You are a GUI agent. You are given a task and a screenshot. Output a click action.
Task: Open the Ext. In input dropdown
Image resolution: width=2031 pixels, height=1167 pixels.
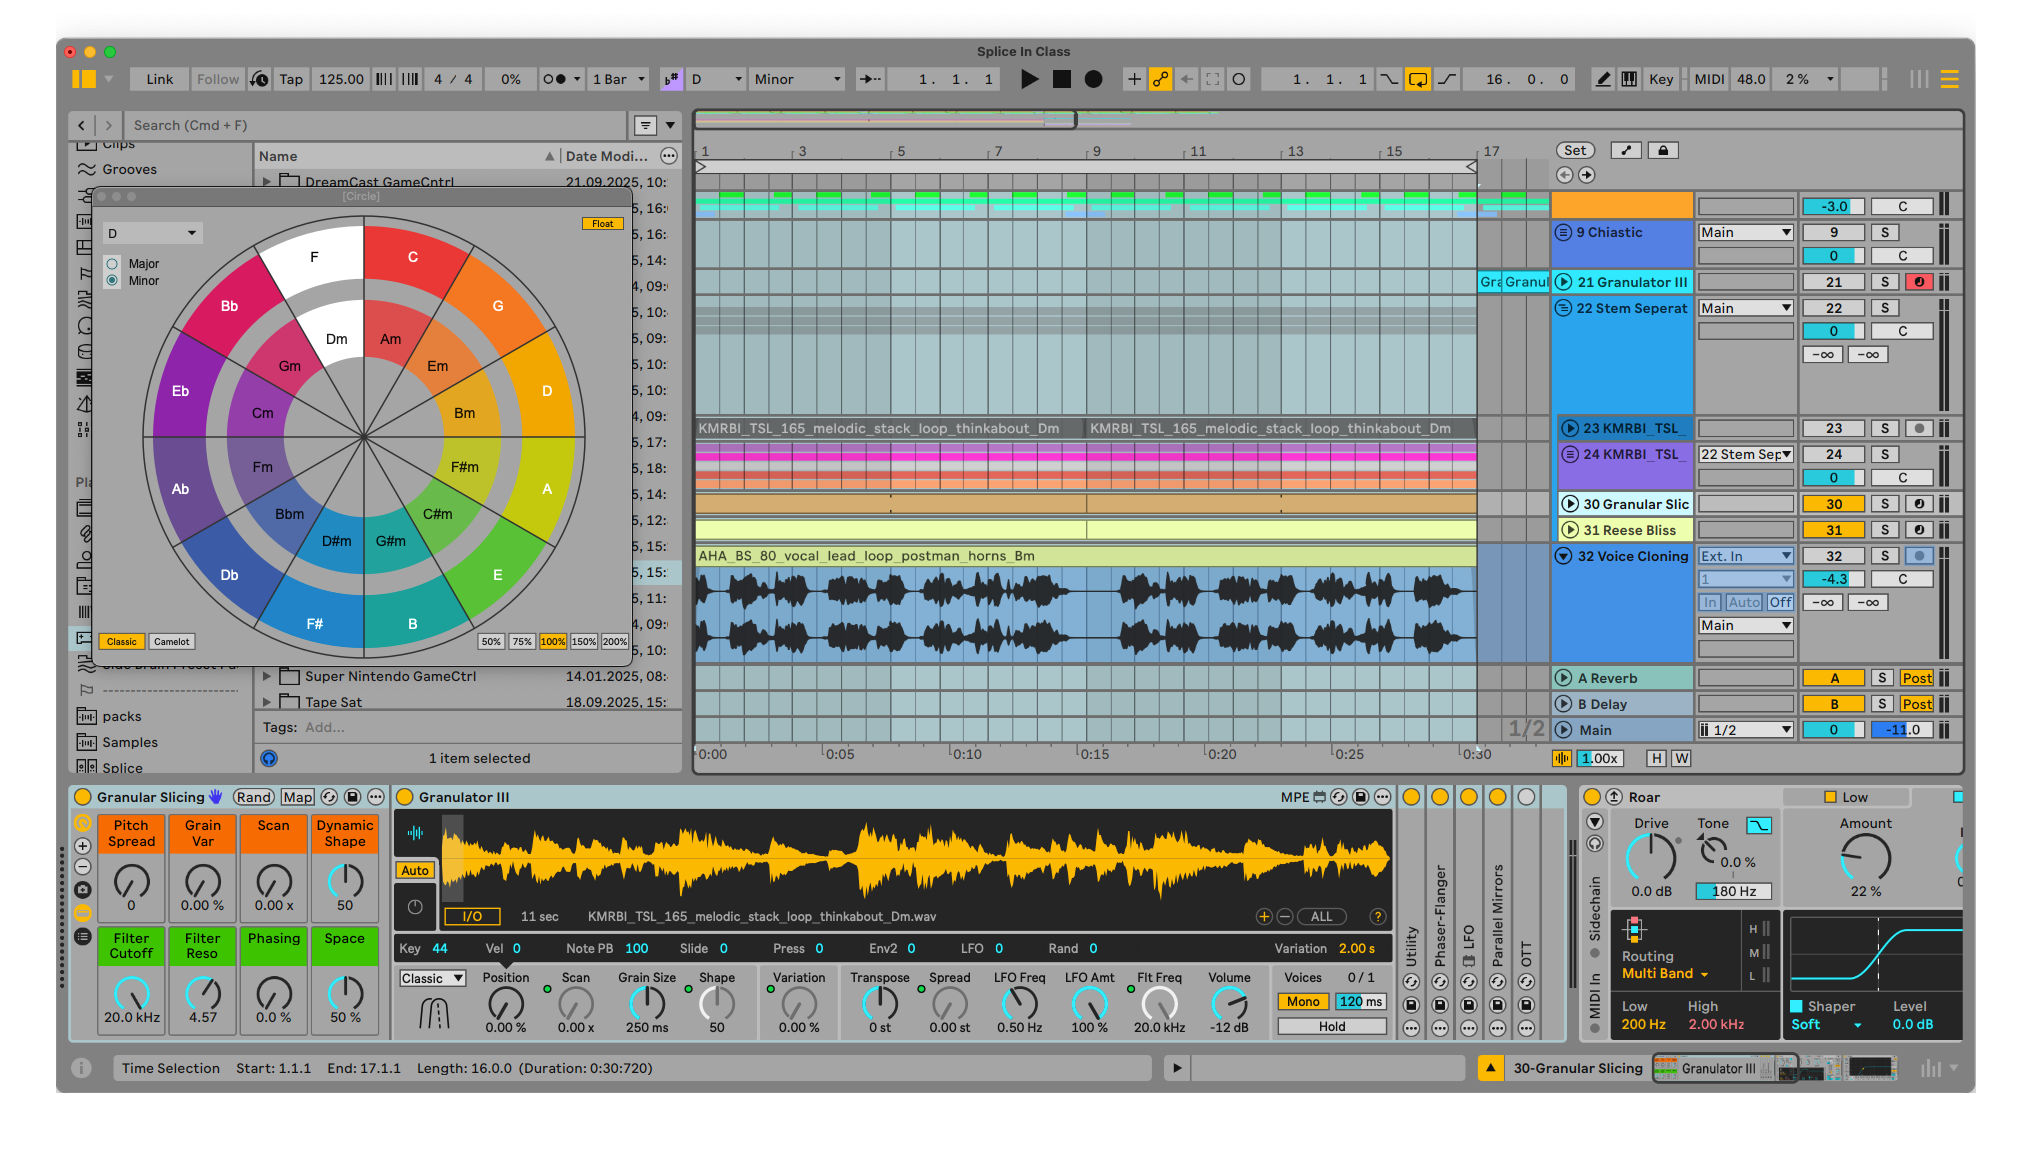point(1745,556)
